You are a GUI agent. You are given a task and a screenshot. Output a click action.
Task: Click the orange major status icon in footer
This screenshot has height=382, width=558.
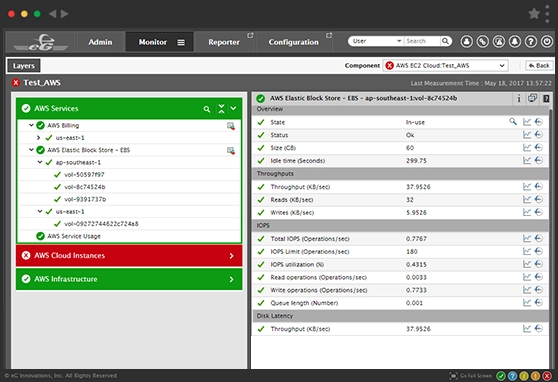(535, 376)
